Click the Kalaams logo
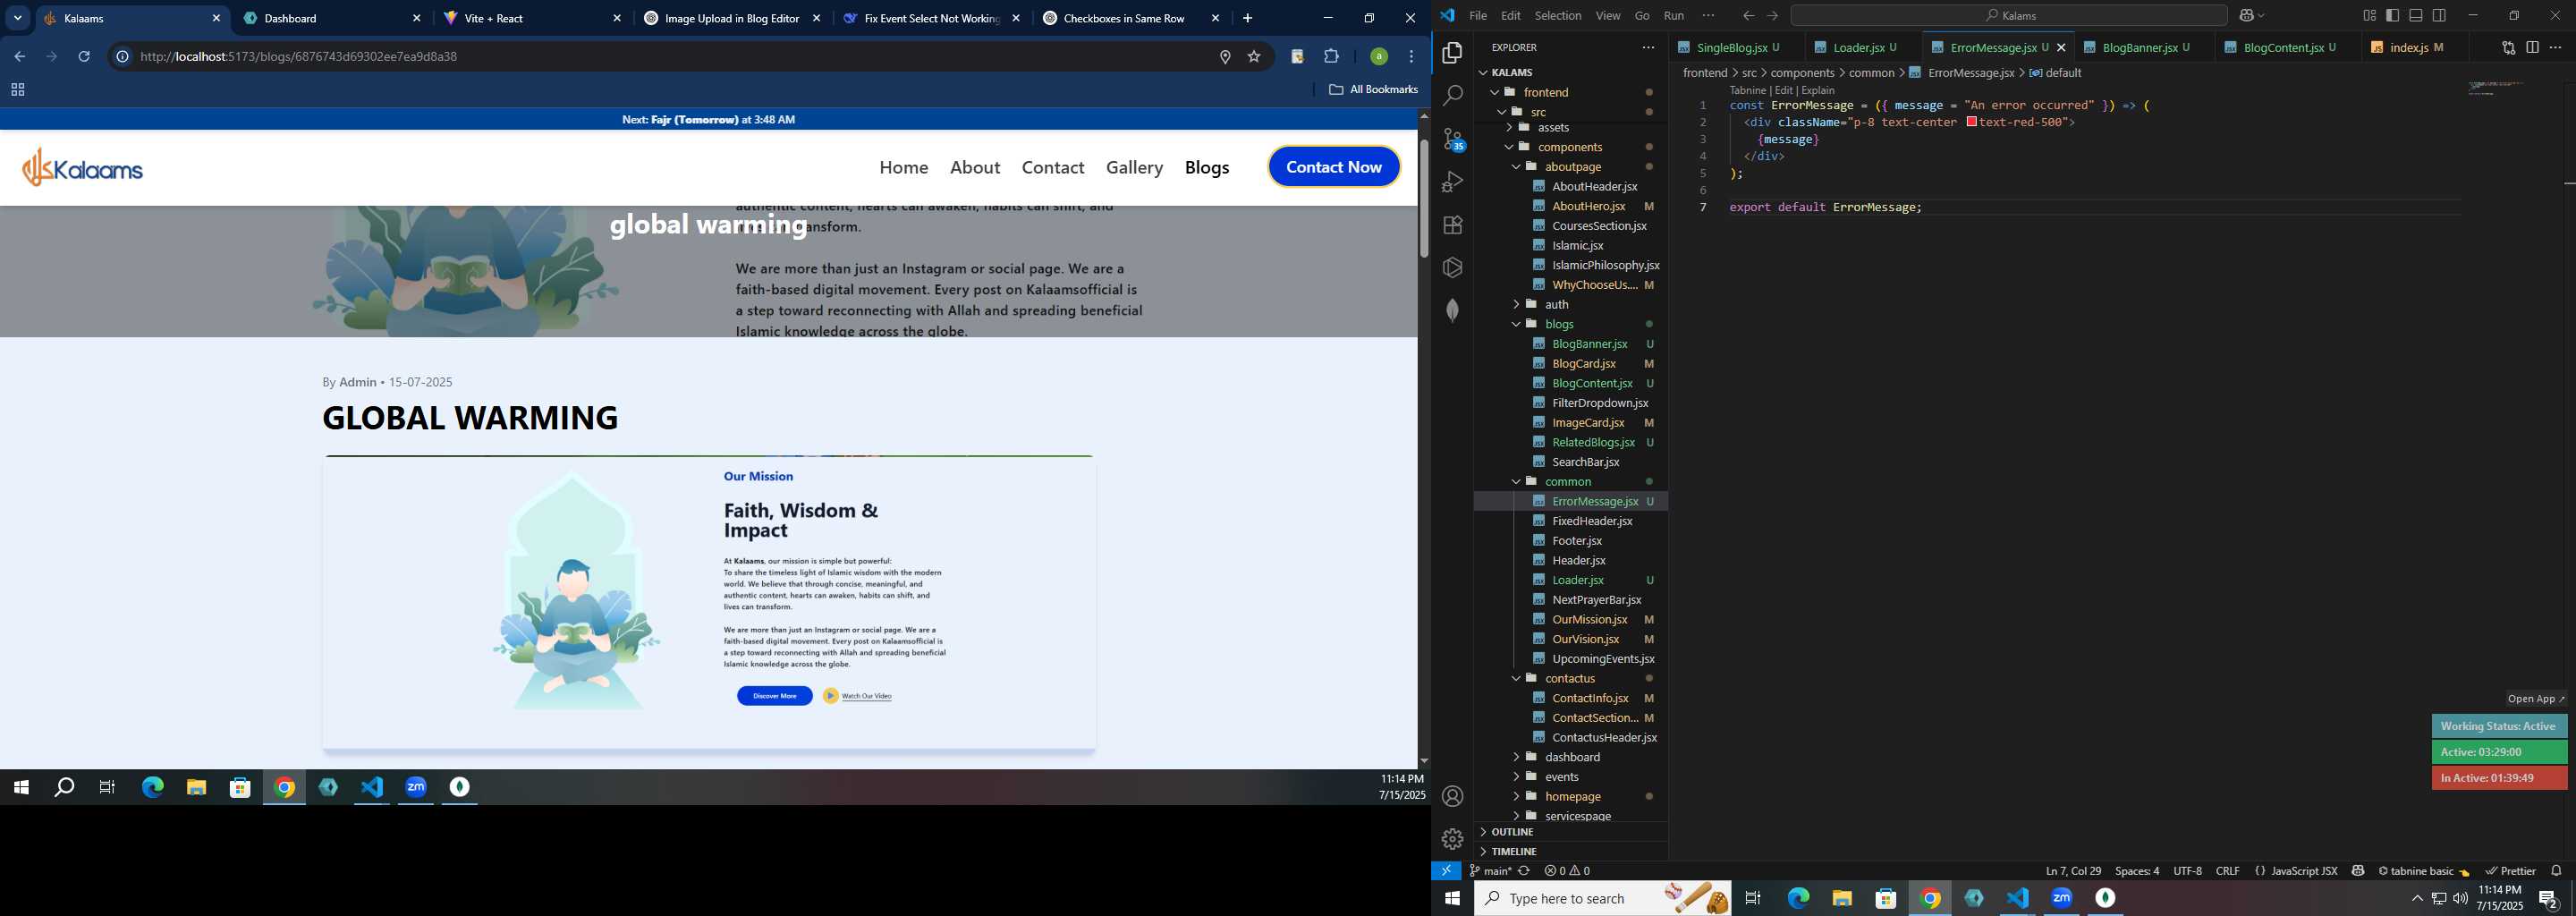 (83, 167)
